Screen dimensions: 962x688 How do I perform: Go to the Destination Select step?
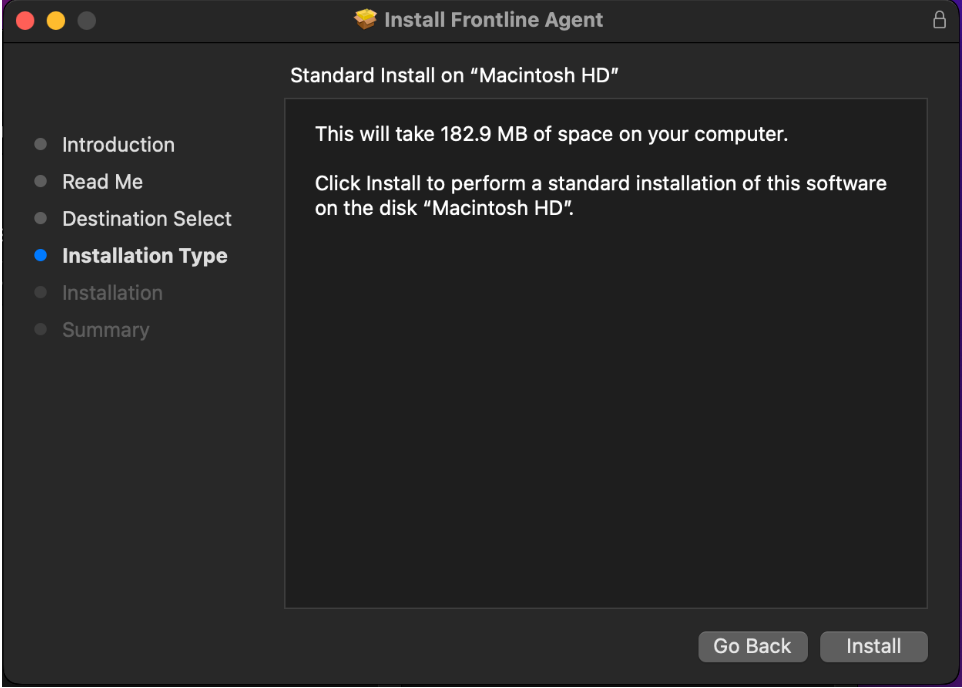pyautogui.click(x=147, y=219)
